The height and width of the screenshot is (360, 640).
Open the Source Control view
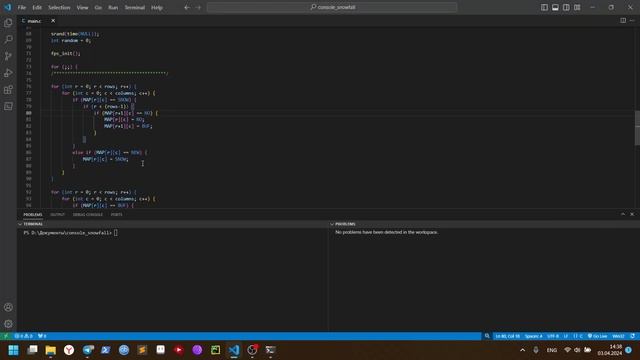coord(8,56)
